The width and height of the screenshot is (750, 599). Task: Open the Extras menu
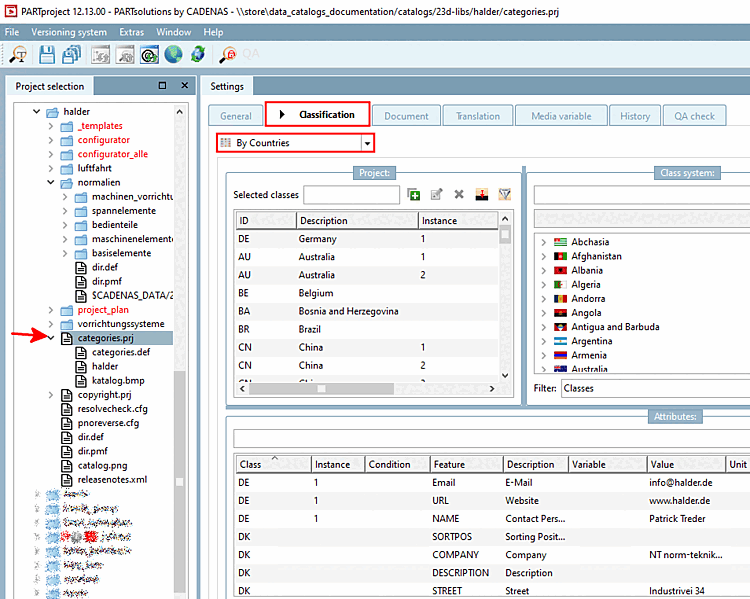coord(132,32)
